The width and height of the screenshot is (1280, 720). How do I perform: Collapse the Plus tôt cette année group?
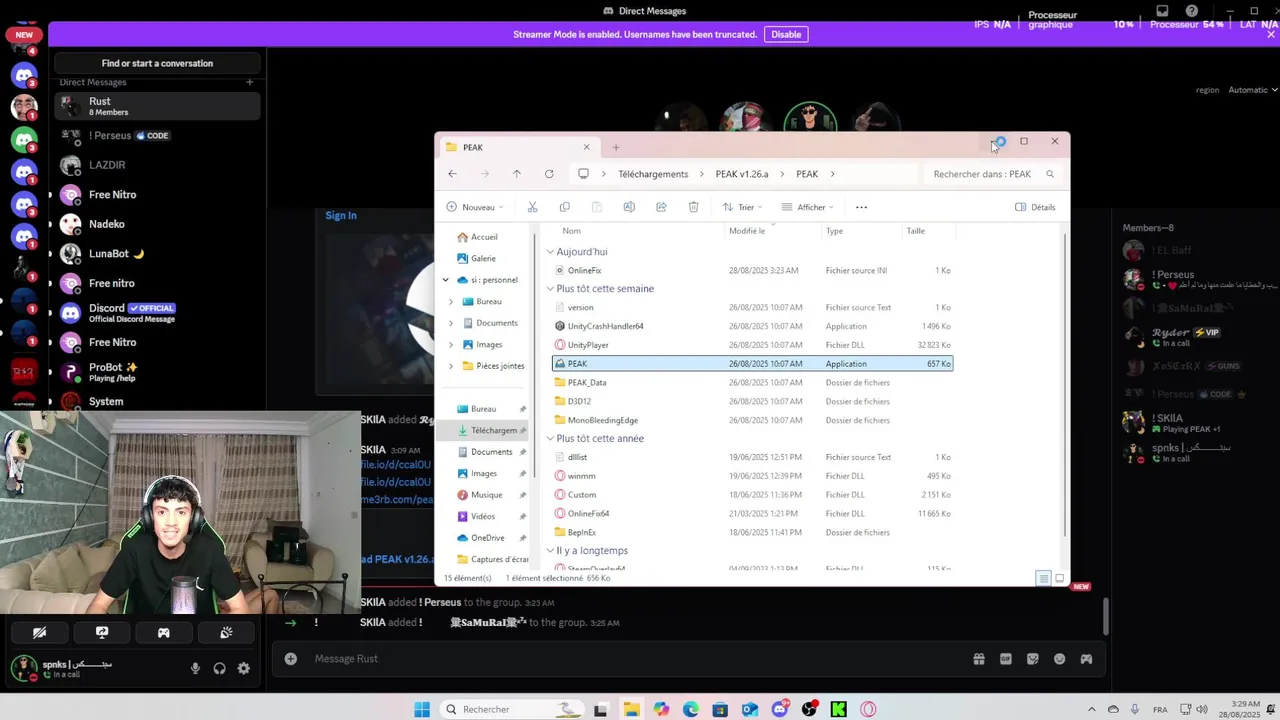[550, 439]
